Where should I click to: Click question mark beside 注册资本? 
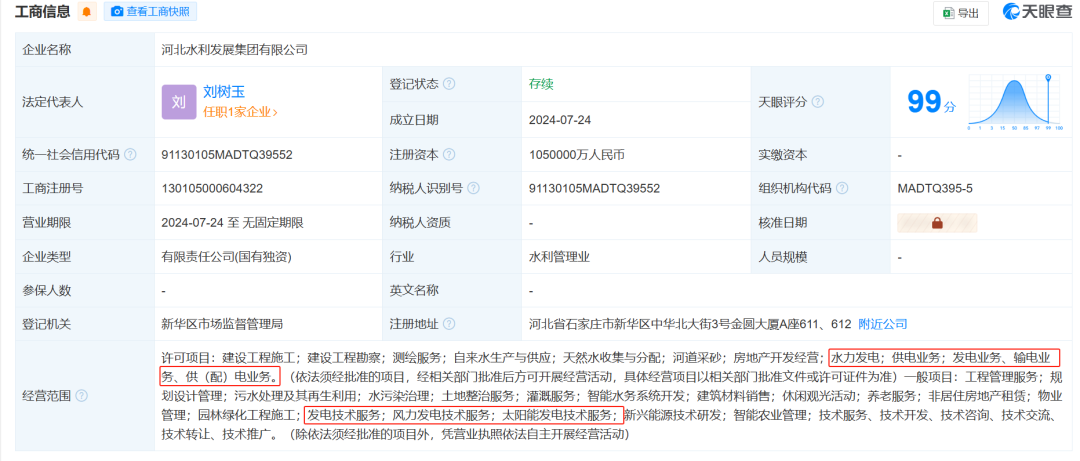click(449, 155)
